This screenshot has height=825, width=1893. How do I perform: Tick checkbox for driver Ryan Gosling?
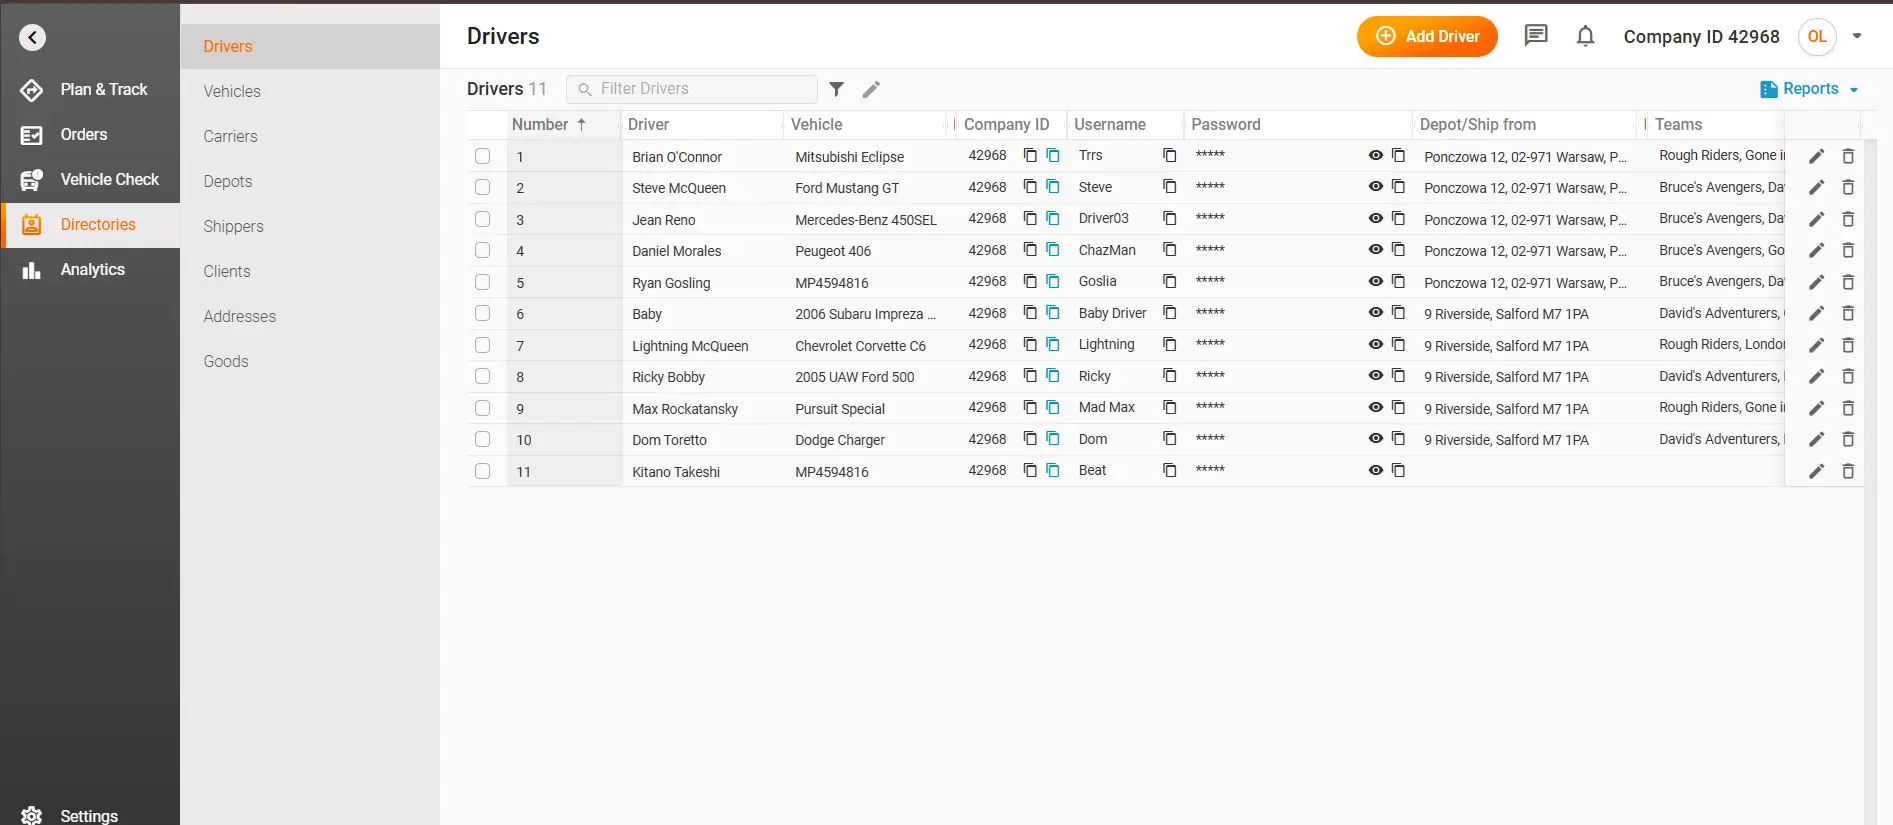(483, 282)
